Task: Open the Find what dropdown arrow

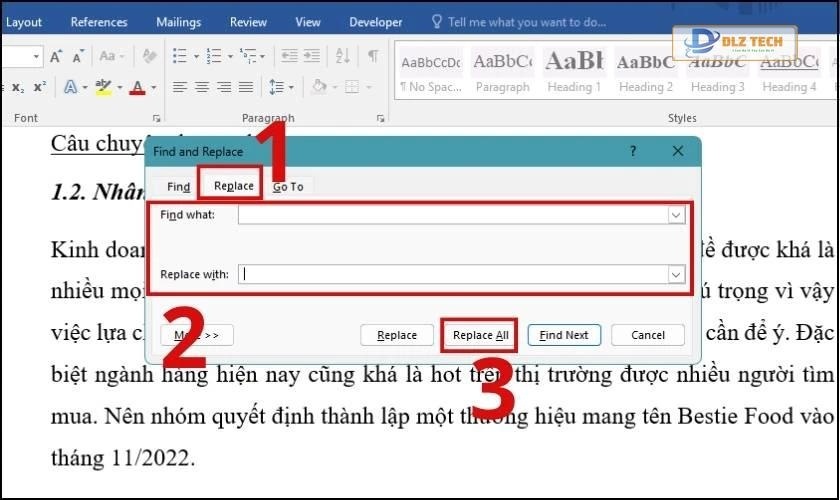Action: tap(676, 215)
